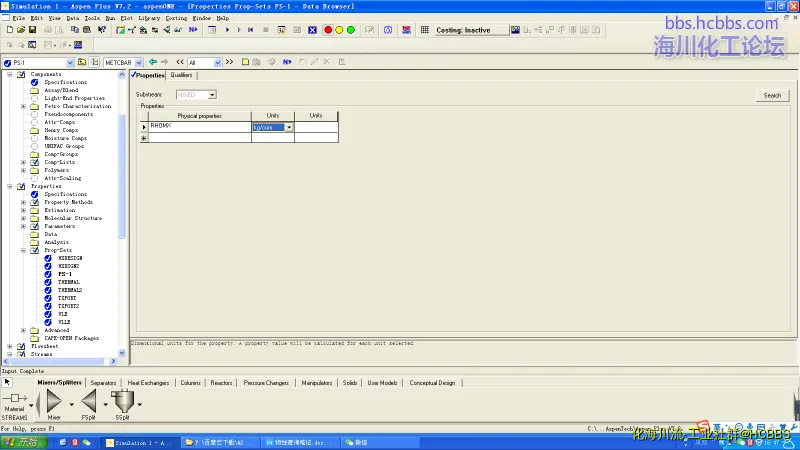800x450 pixels.
Task: Click the red circle status button
Action: click(328, 30)
